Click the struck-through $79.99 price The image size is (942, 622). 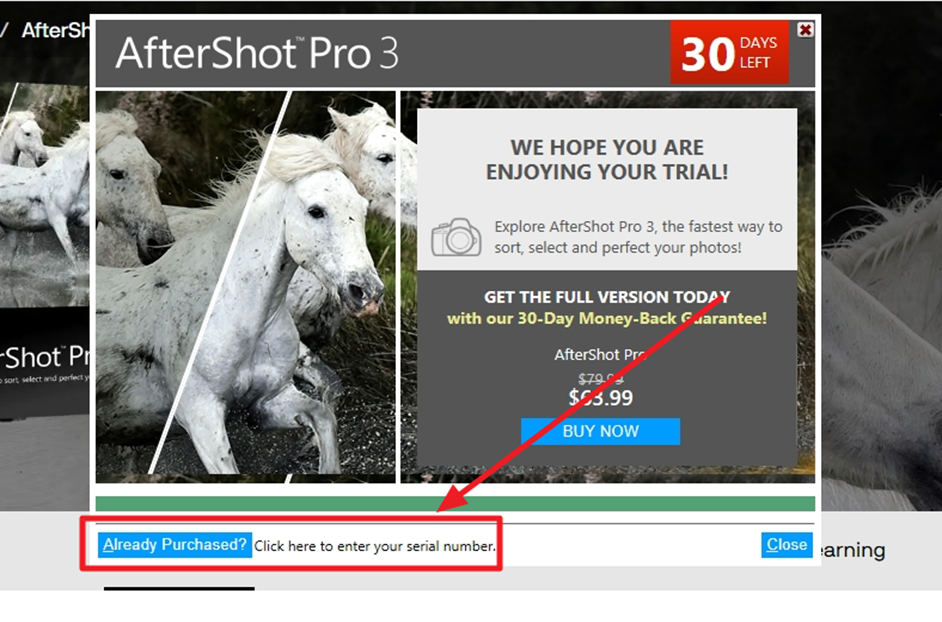pyautogui.click(x=600, y=379)
